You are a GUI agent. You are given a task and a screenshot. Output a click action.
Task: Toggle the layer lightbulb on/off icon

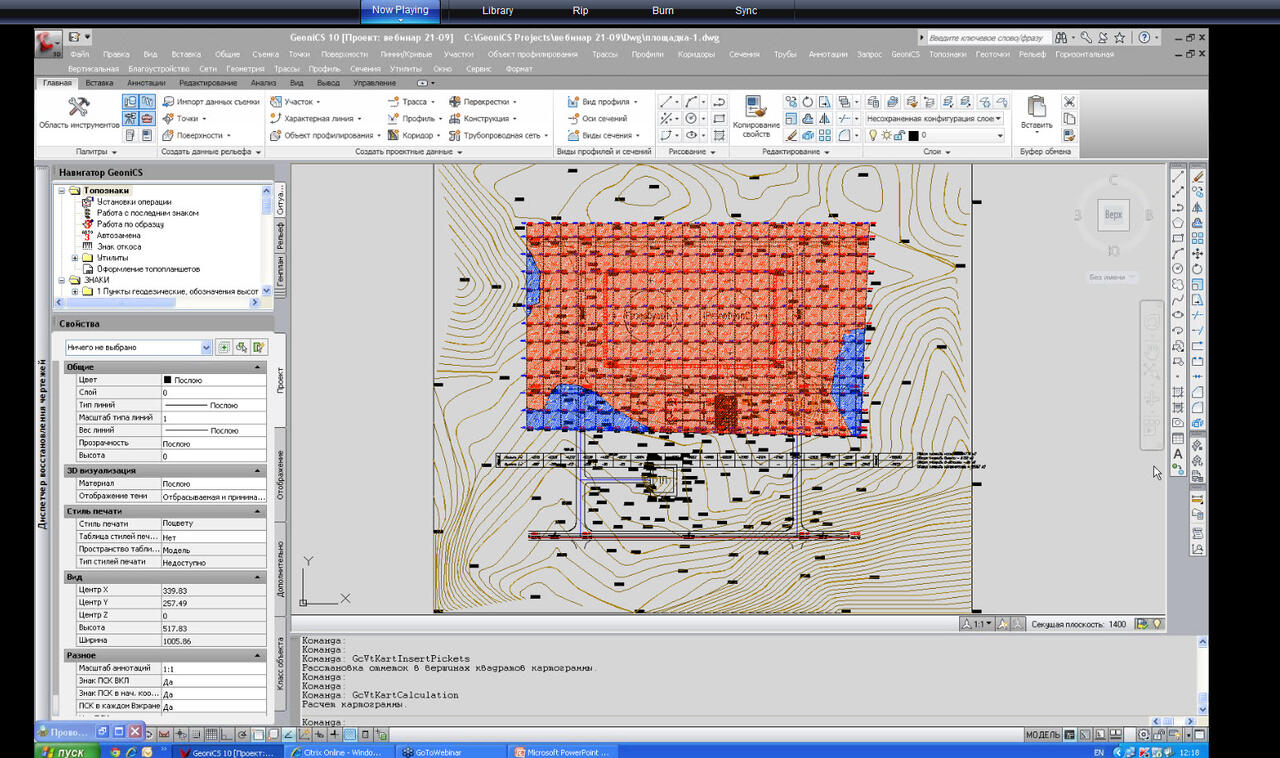[x=872, y=135]
